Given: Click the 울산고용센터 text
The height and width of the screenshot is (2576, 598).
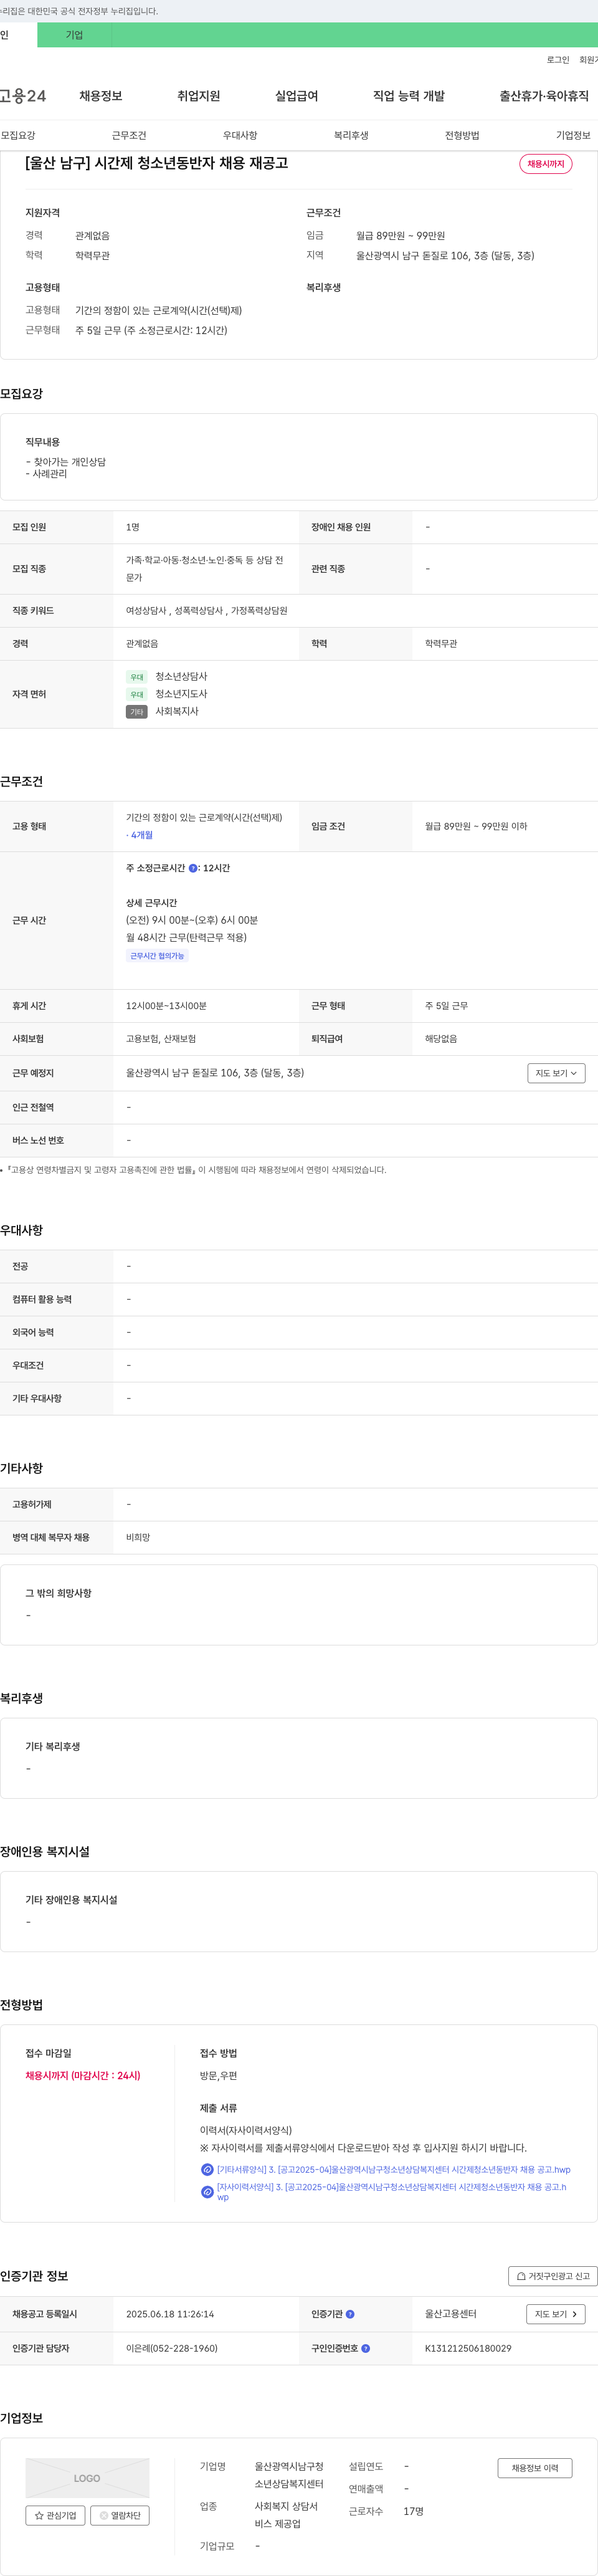Looking at the screenshot, I should pyautogui.click(x=451, y=2314).
